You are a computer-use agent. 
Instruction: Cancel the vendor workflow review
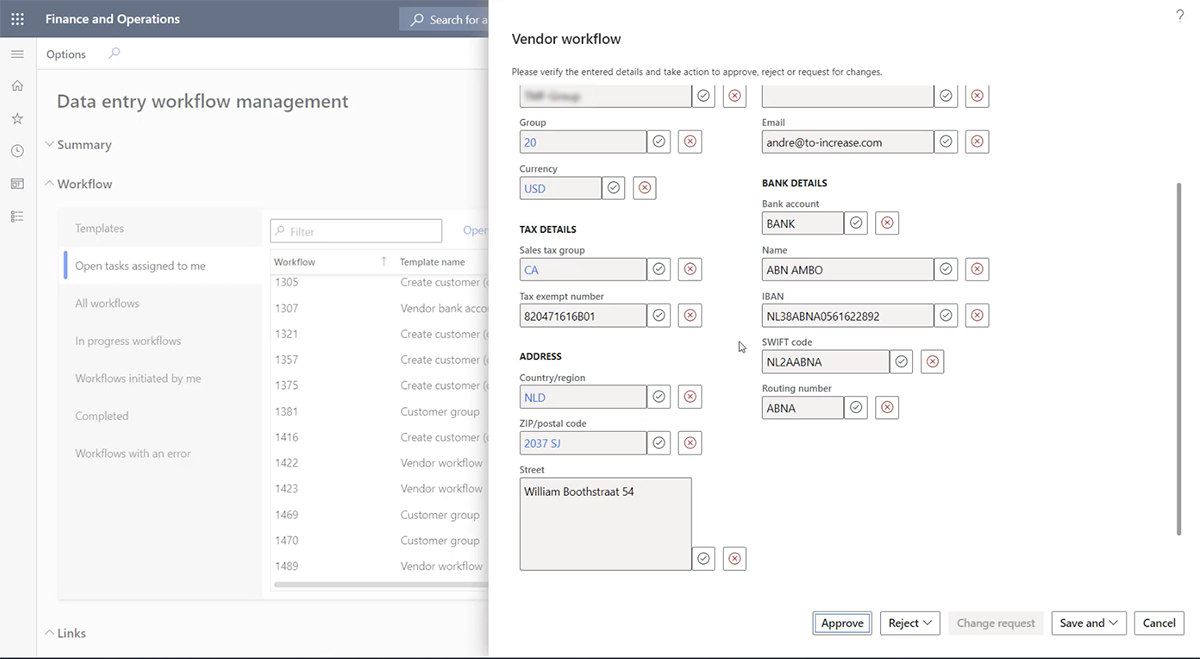click(1158, 622)
